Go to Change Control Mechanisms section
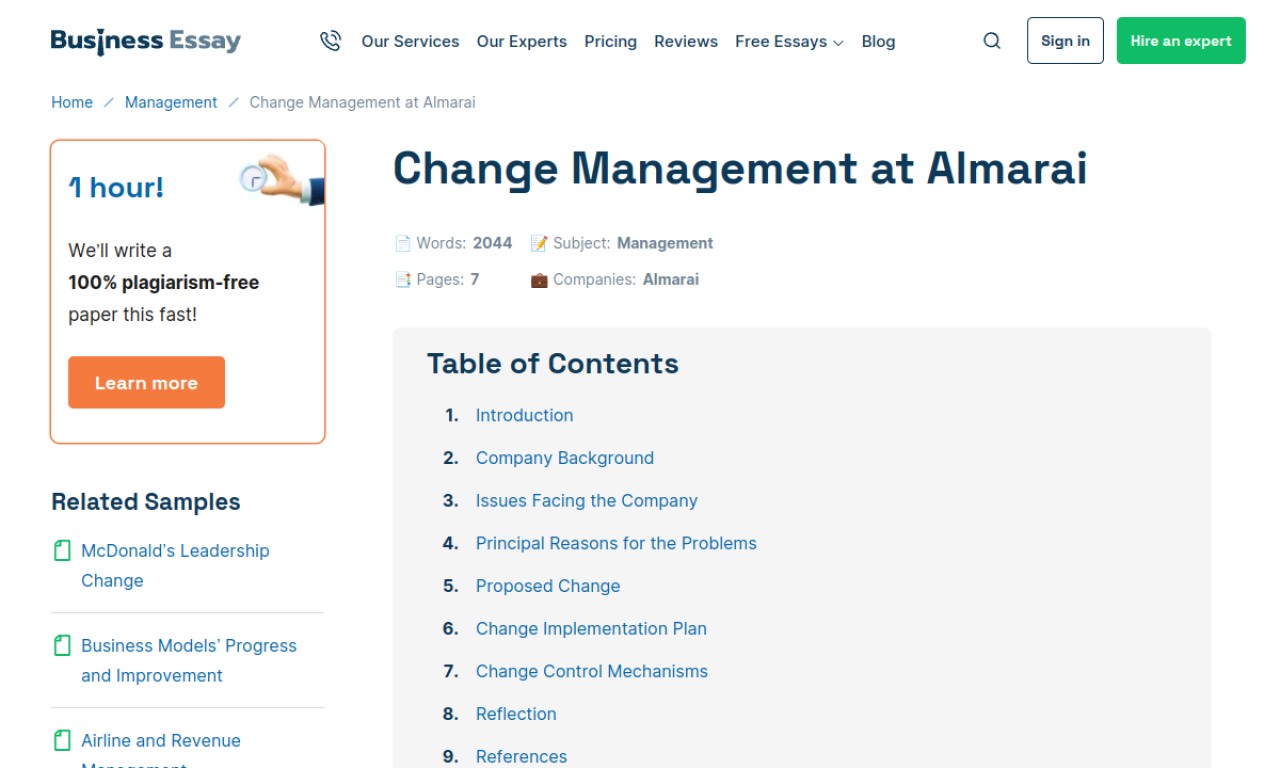1280x768 pixels. (592, 671)
